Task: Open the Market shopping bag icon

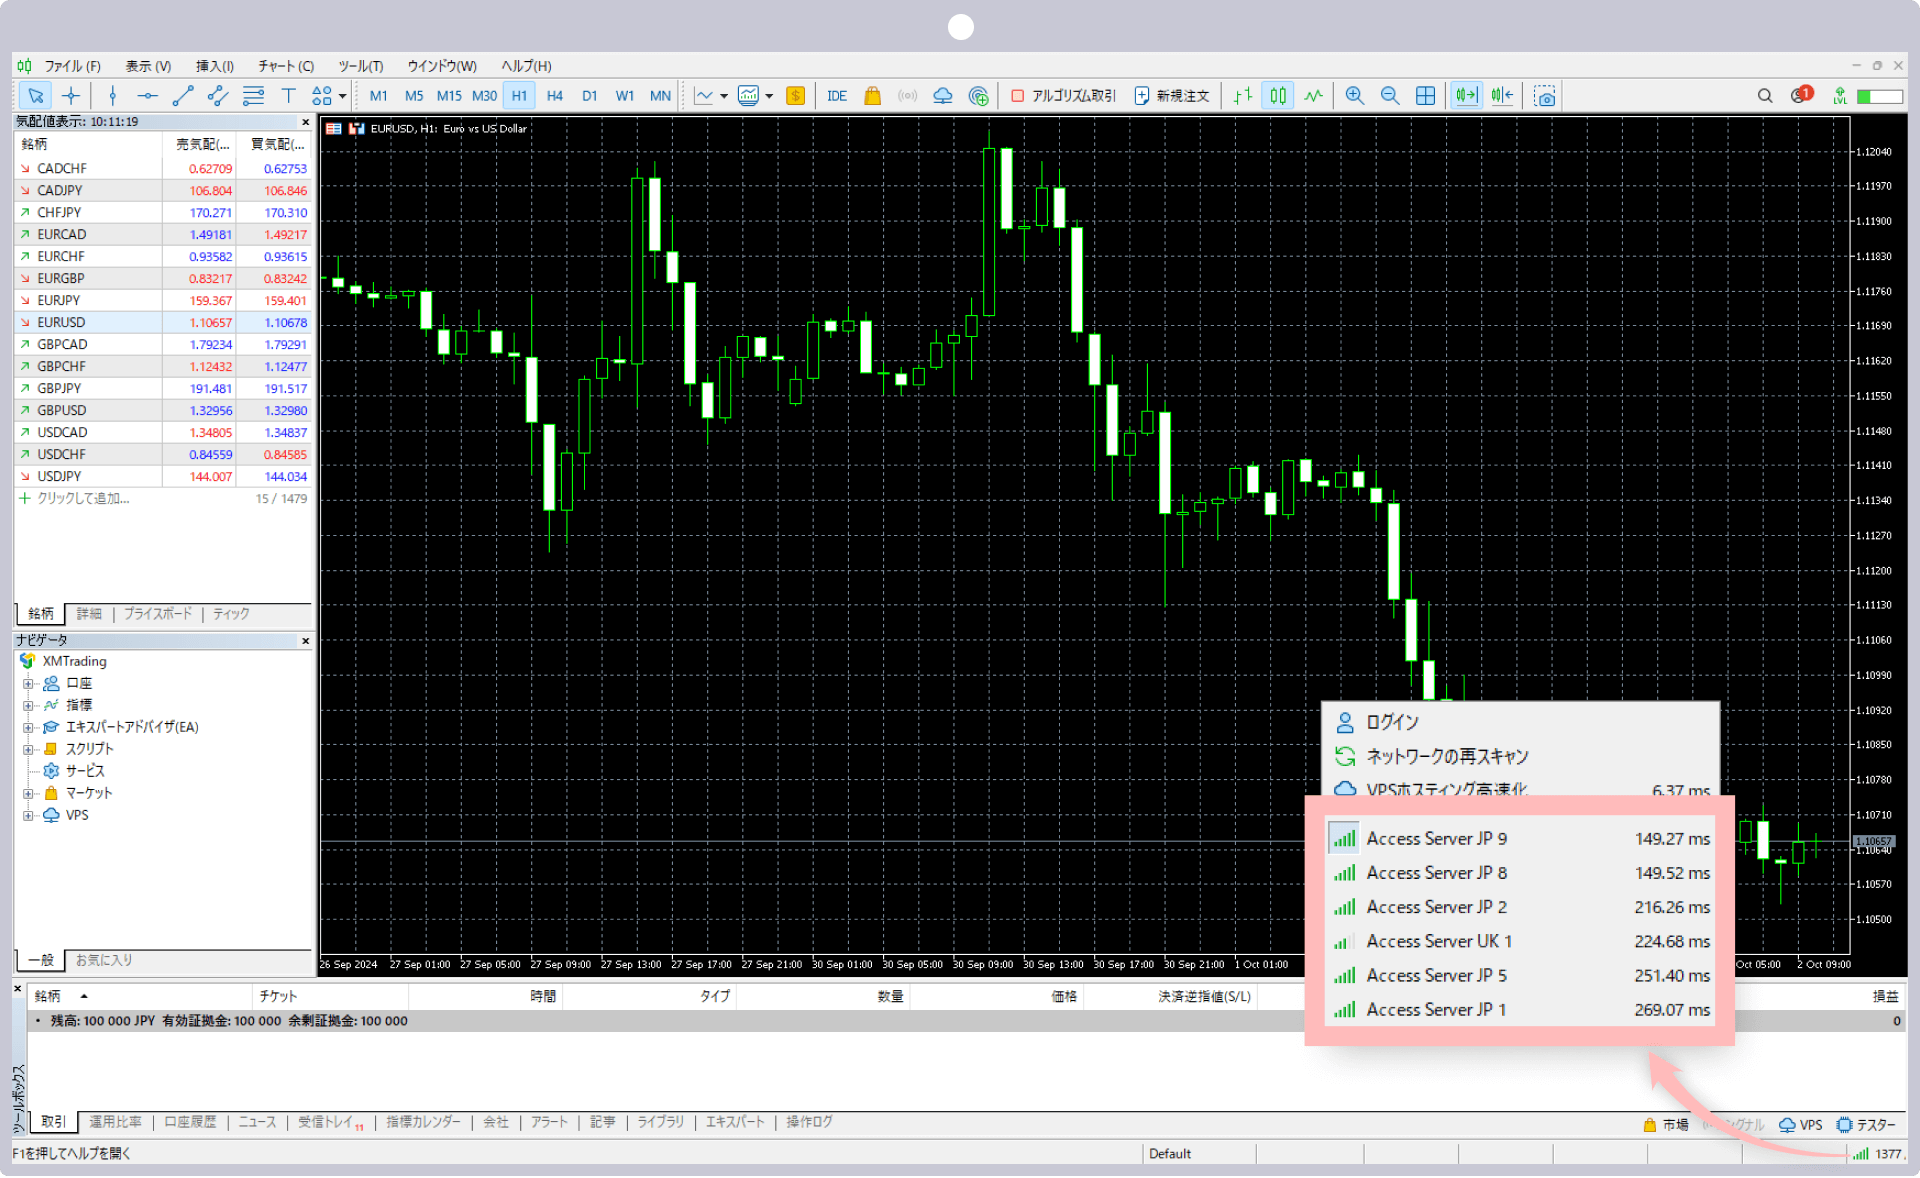Action: (x=872, y=96)
